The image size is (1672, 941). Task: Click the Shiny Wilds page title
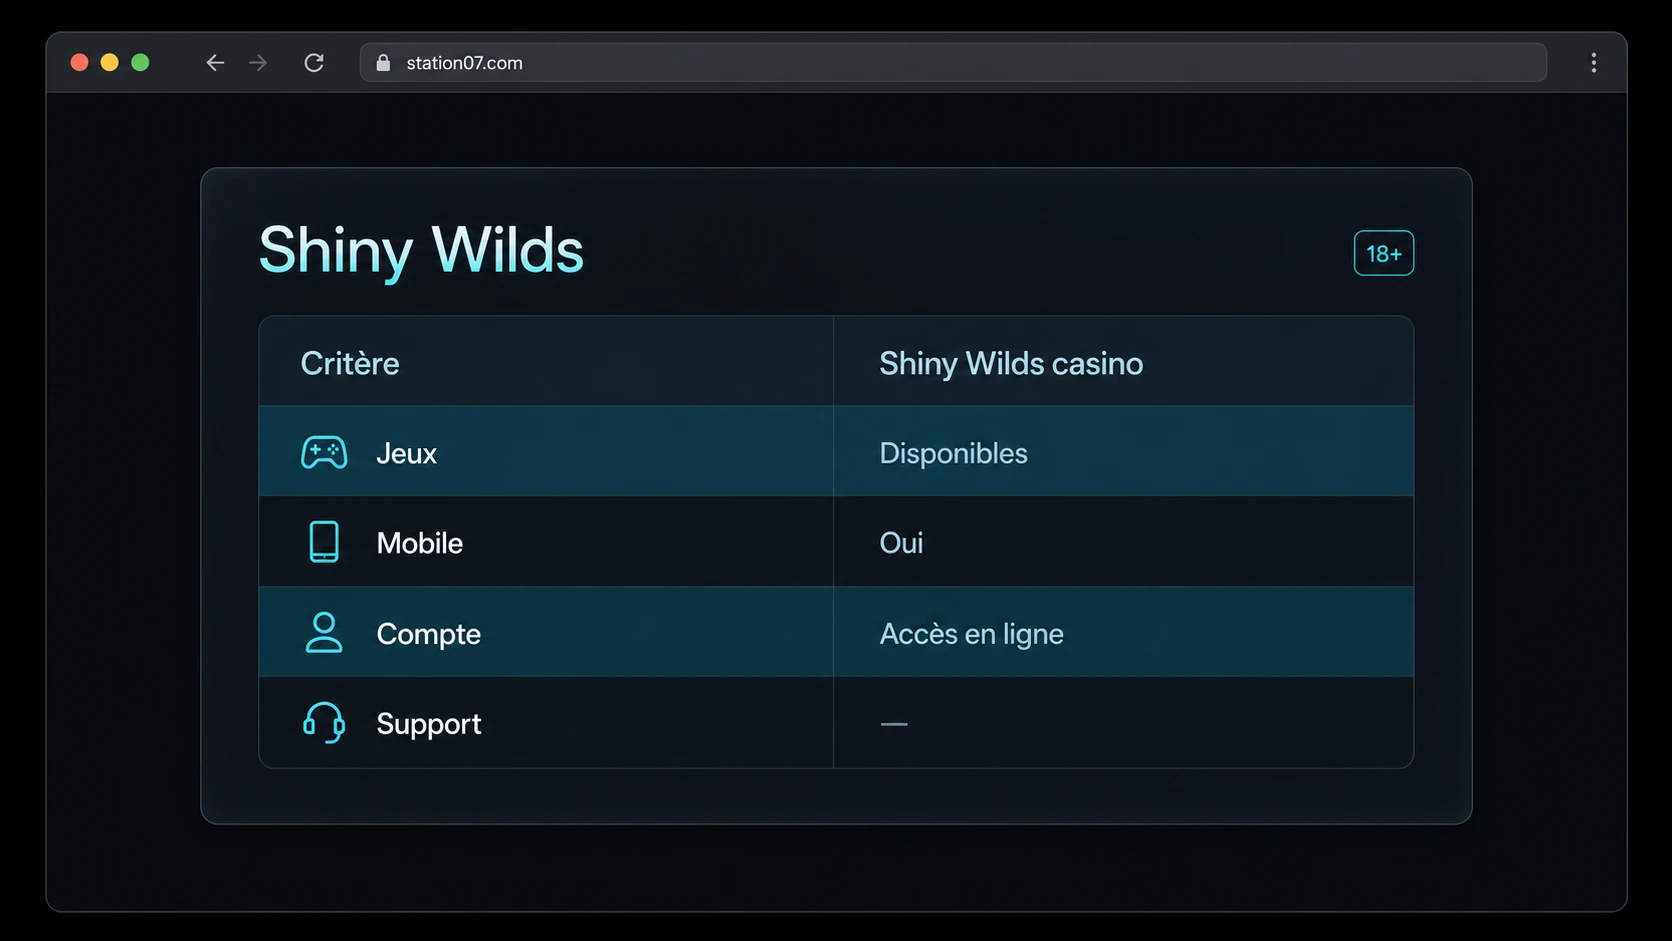[421, 250]
